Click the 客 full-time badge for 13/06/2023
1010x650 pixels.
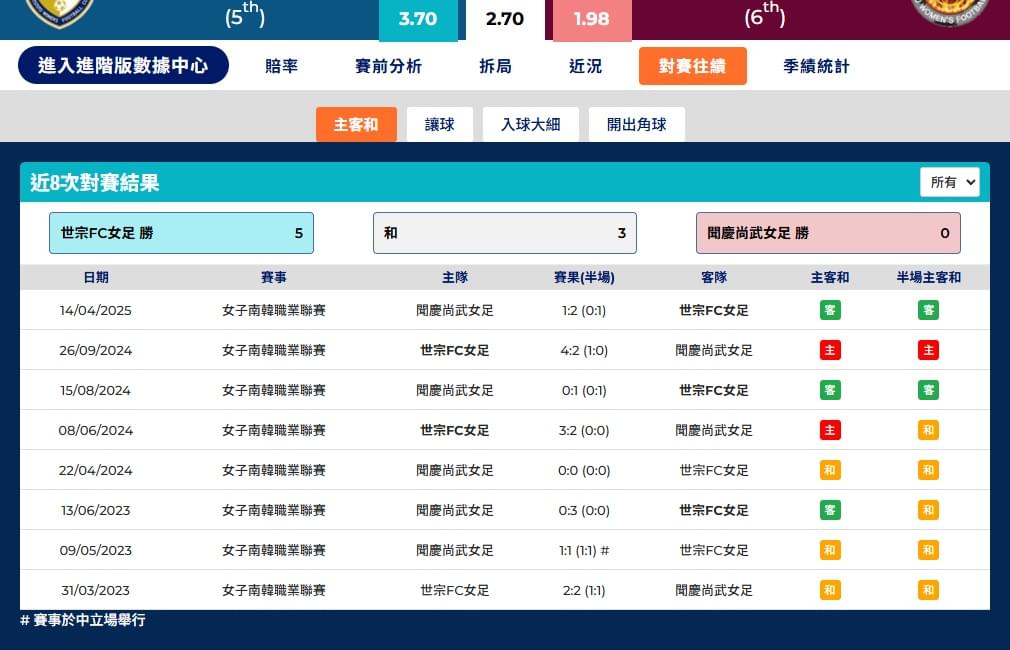(830, 510)
